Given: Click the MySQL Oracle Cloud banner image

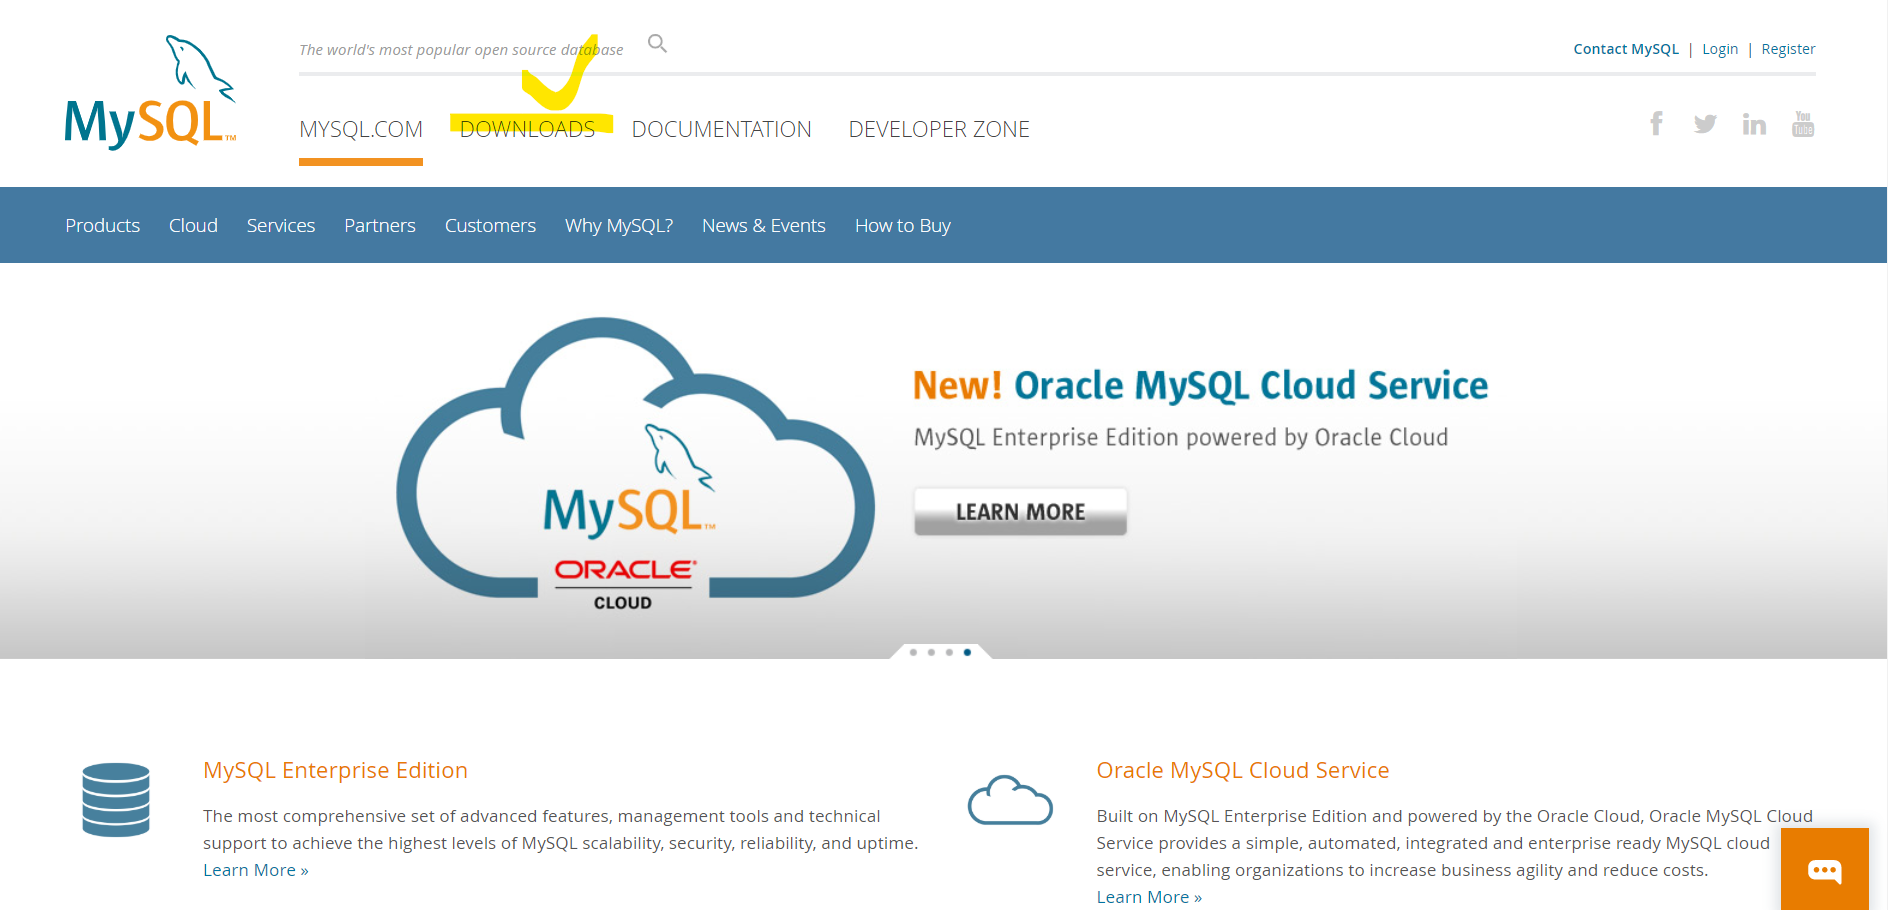Looking at the screenshot, I should (x=635, y=462).
